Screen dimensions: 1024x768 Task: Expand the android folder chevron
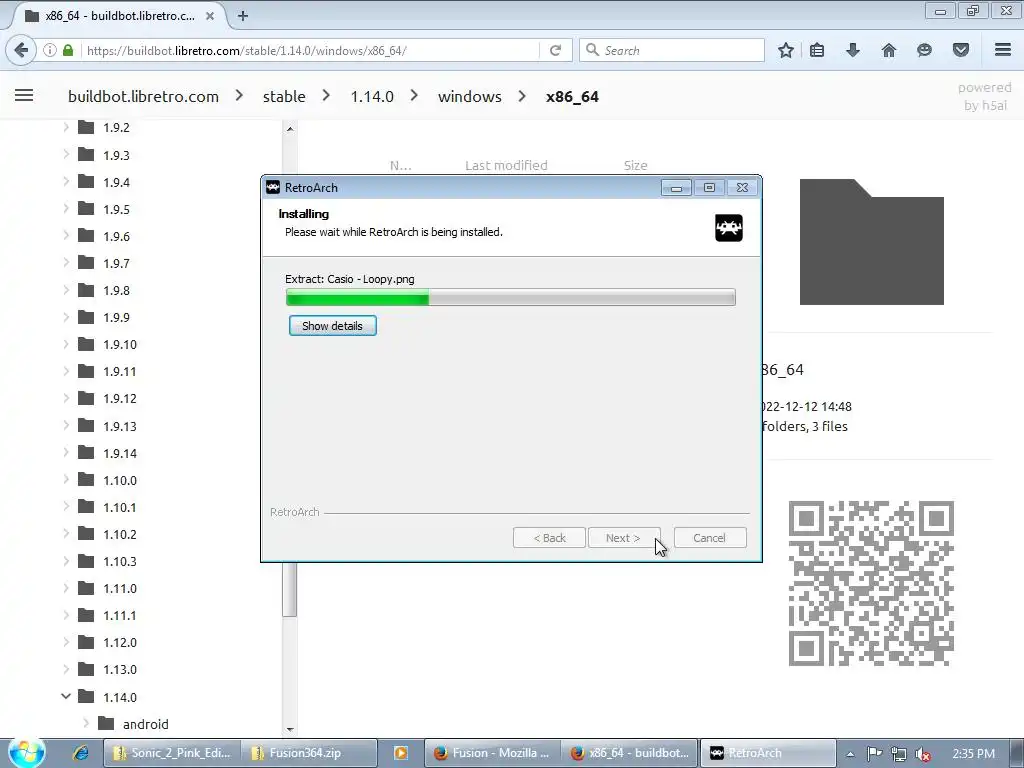click(86, 724)
